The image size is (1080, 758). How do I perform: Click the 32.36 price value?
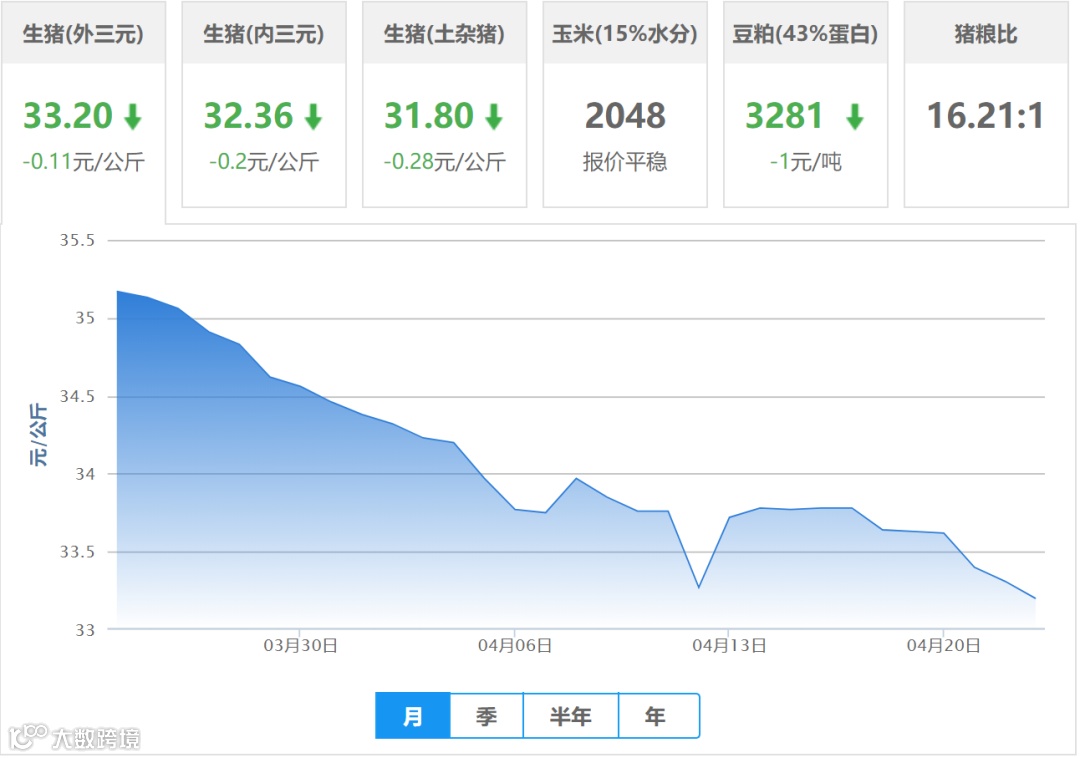point(249,116)
